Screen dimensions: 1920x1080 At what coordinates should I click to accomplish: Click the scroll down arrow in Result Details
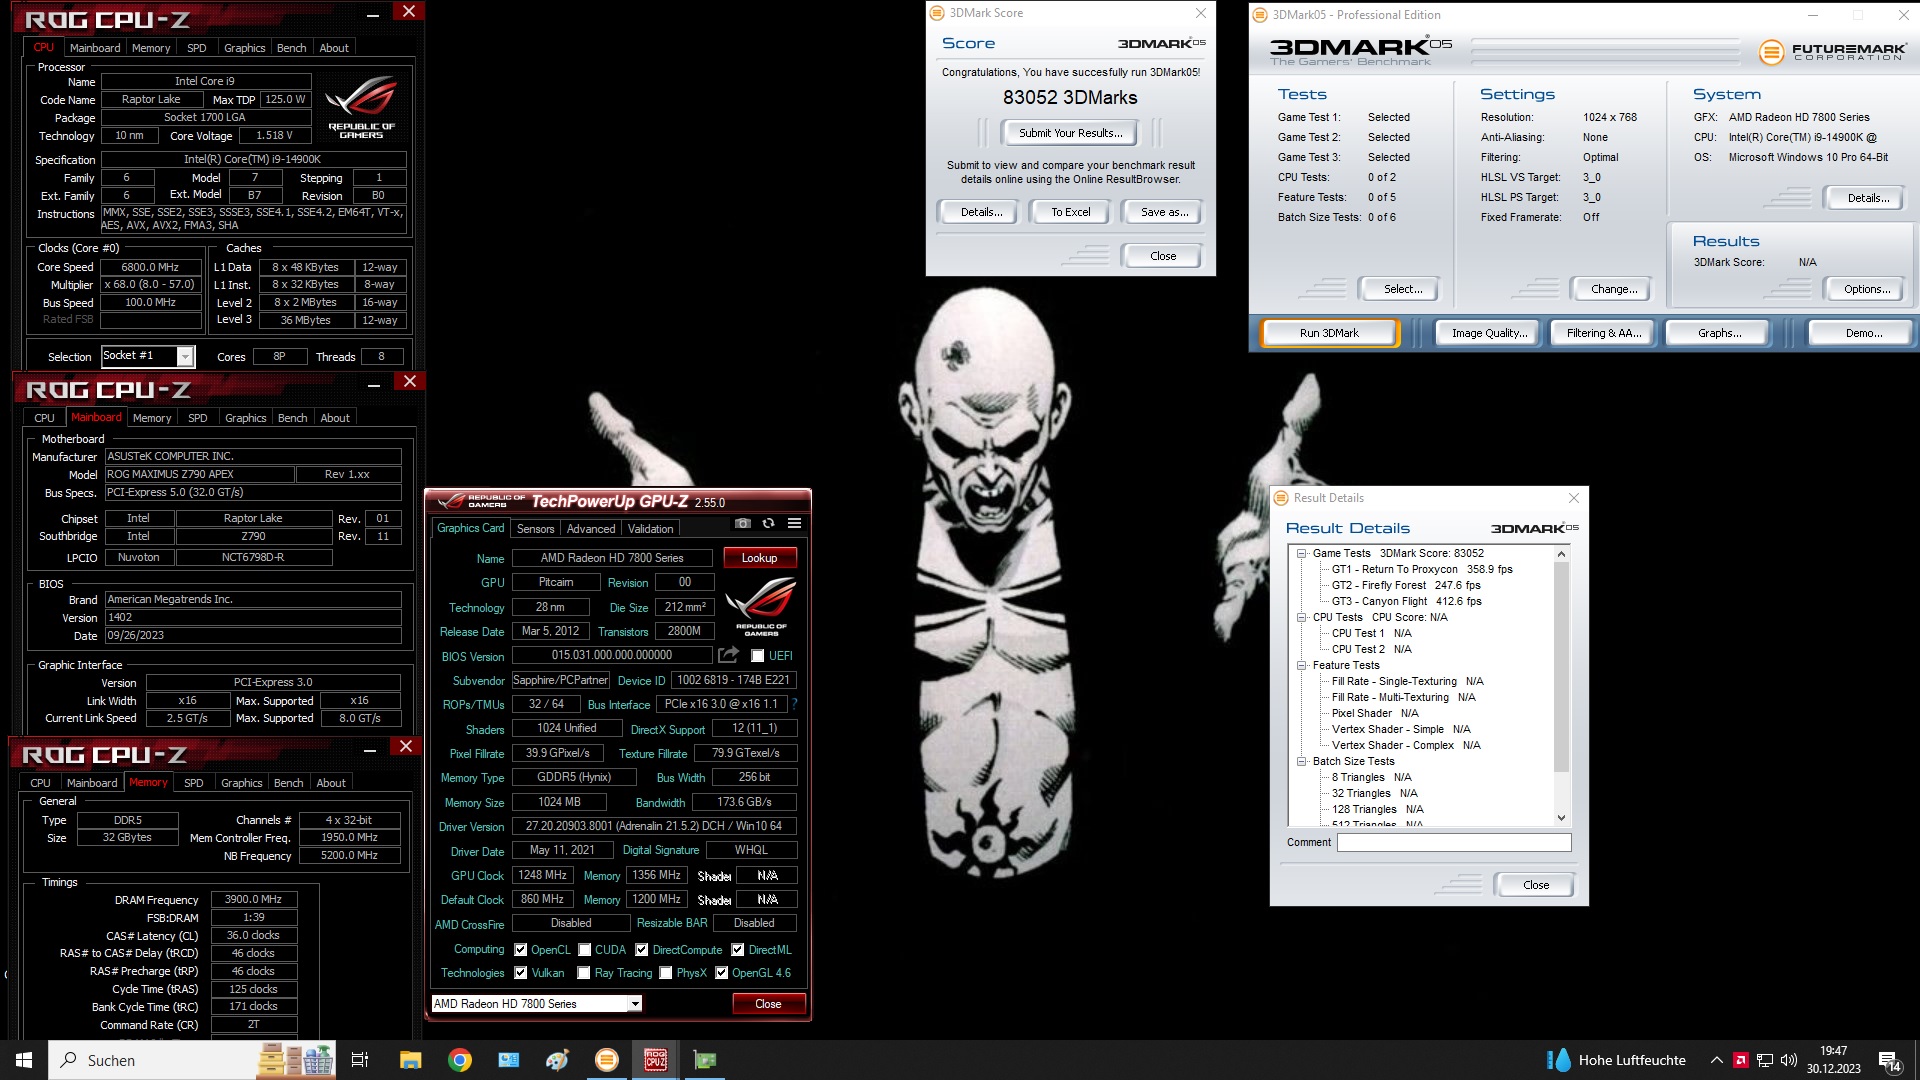coord(1561,818)
